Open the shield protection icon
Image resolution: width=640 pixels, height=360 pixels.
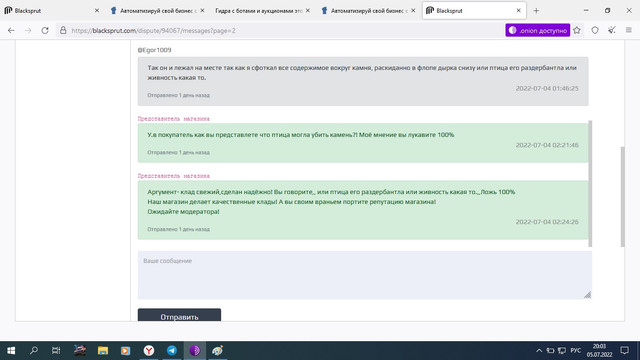click(x=595, y=30)
